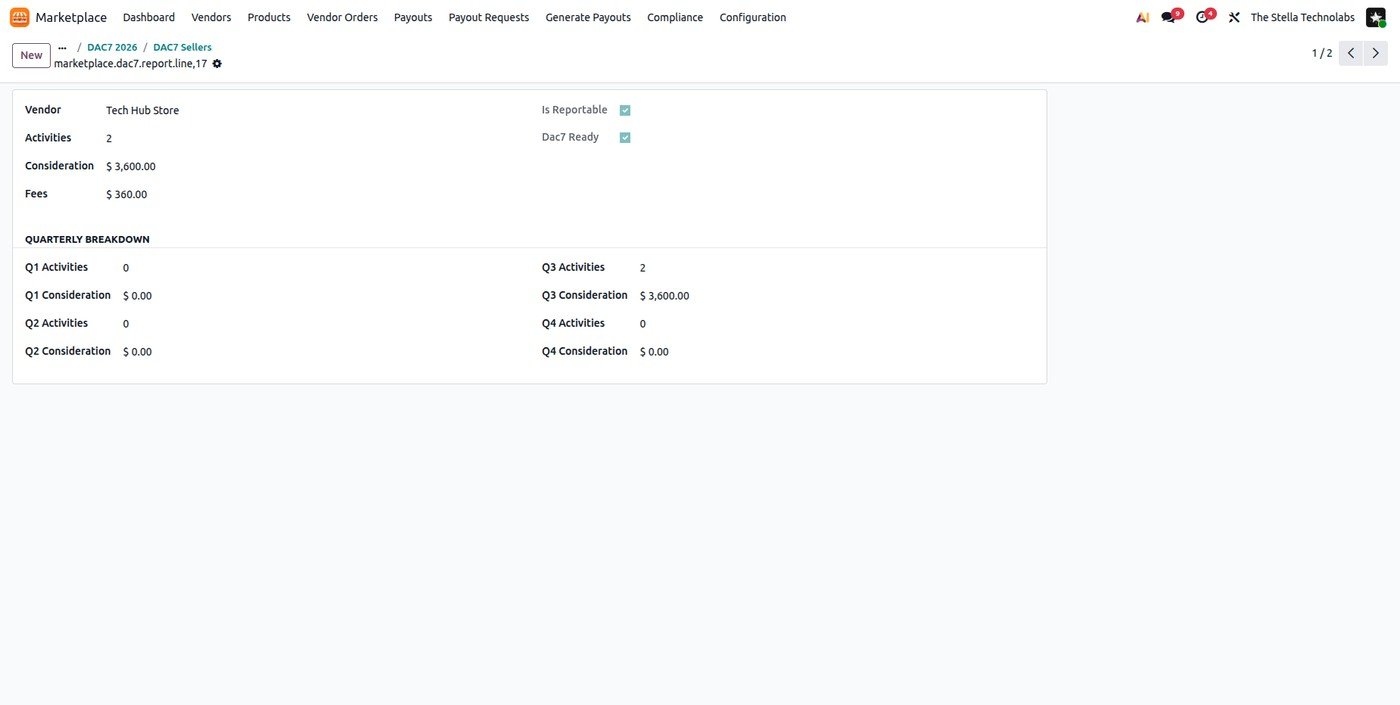Click the Q3 Consideration value $ 3,600.00
Screen dimensions: 1400x705
[664, 296]
